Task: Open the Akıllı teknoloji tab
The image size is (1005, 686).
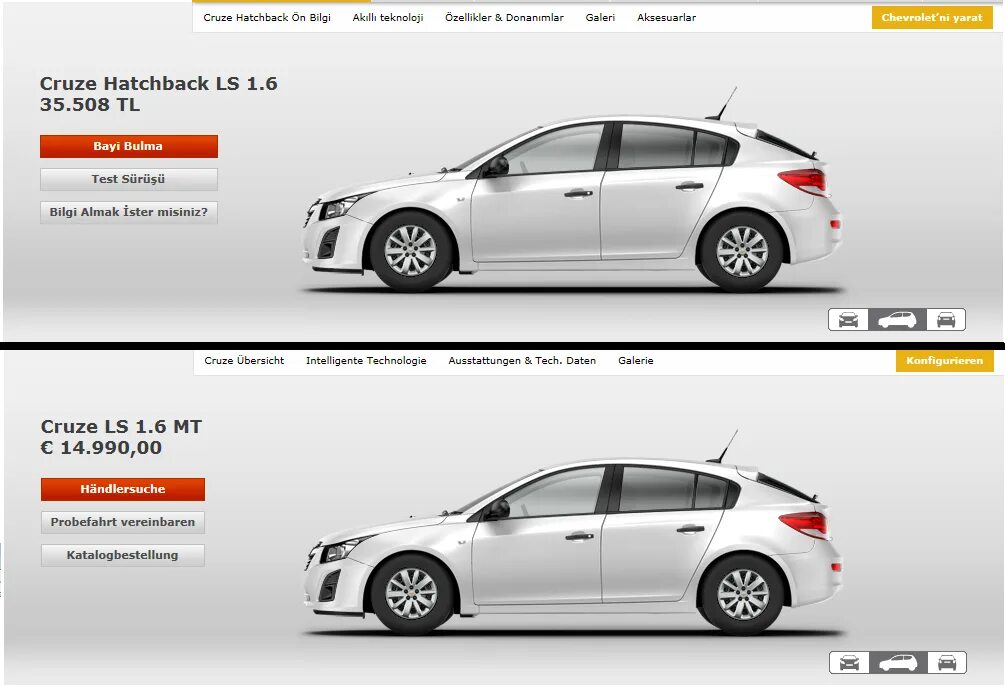Action: tap(388, 17)
